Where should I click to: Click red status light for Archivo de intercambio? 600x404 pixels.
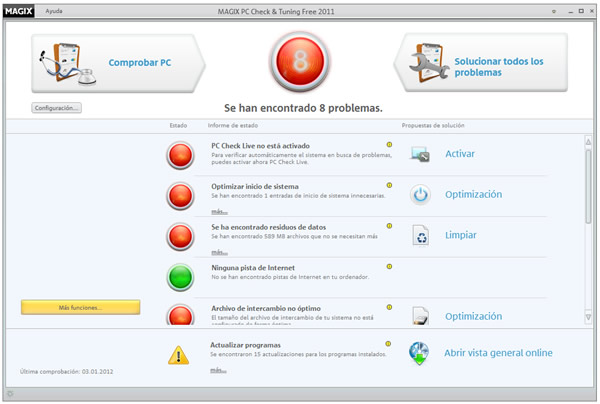point(180,314)
